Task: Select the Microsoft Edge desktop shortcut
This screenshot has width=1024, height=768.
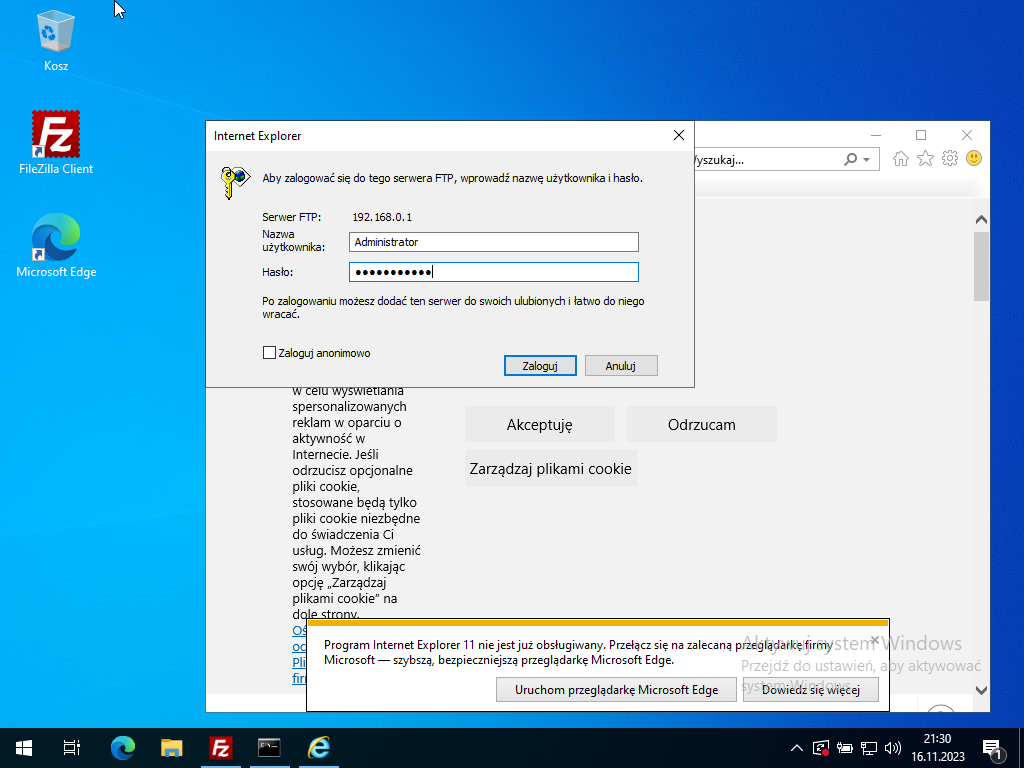Action: 56,246
